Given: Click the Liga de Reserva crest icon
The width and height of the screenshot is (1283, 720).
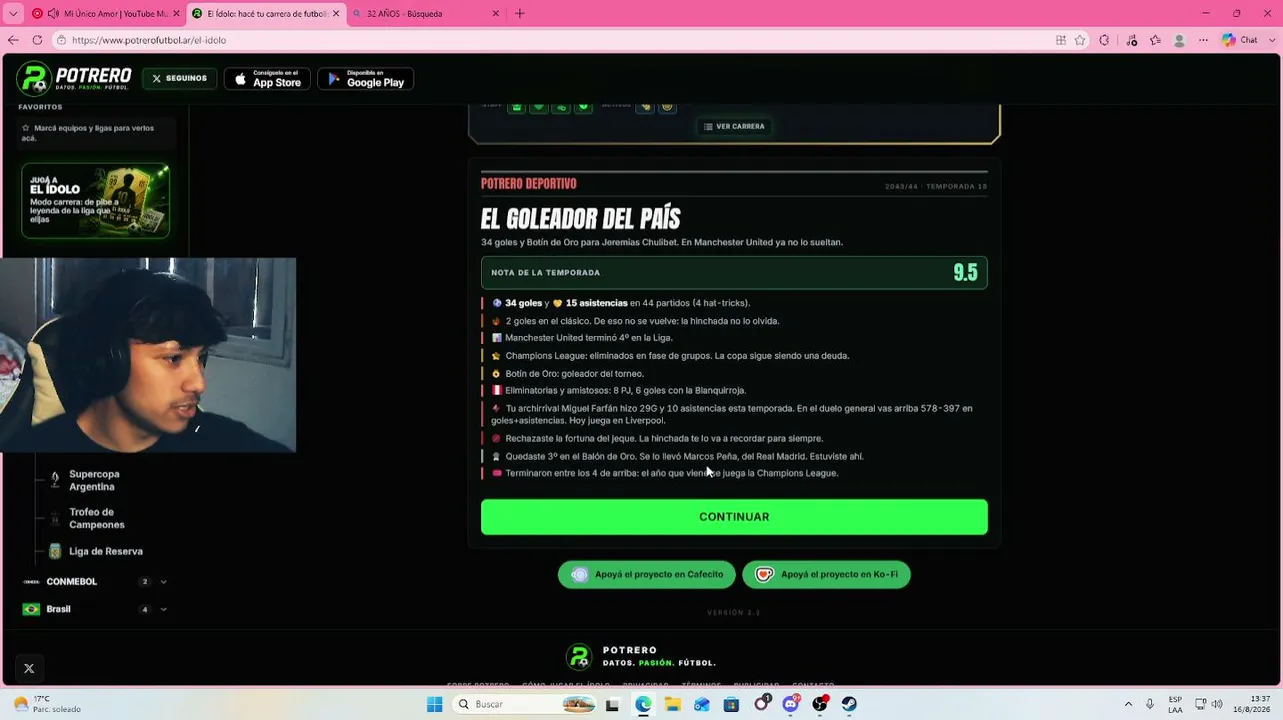Looking at the screenshot, I should click(x=55, y=551).
